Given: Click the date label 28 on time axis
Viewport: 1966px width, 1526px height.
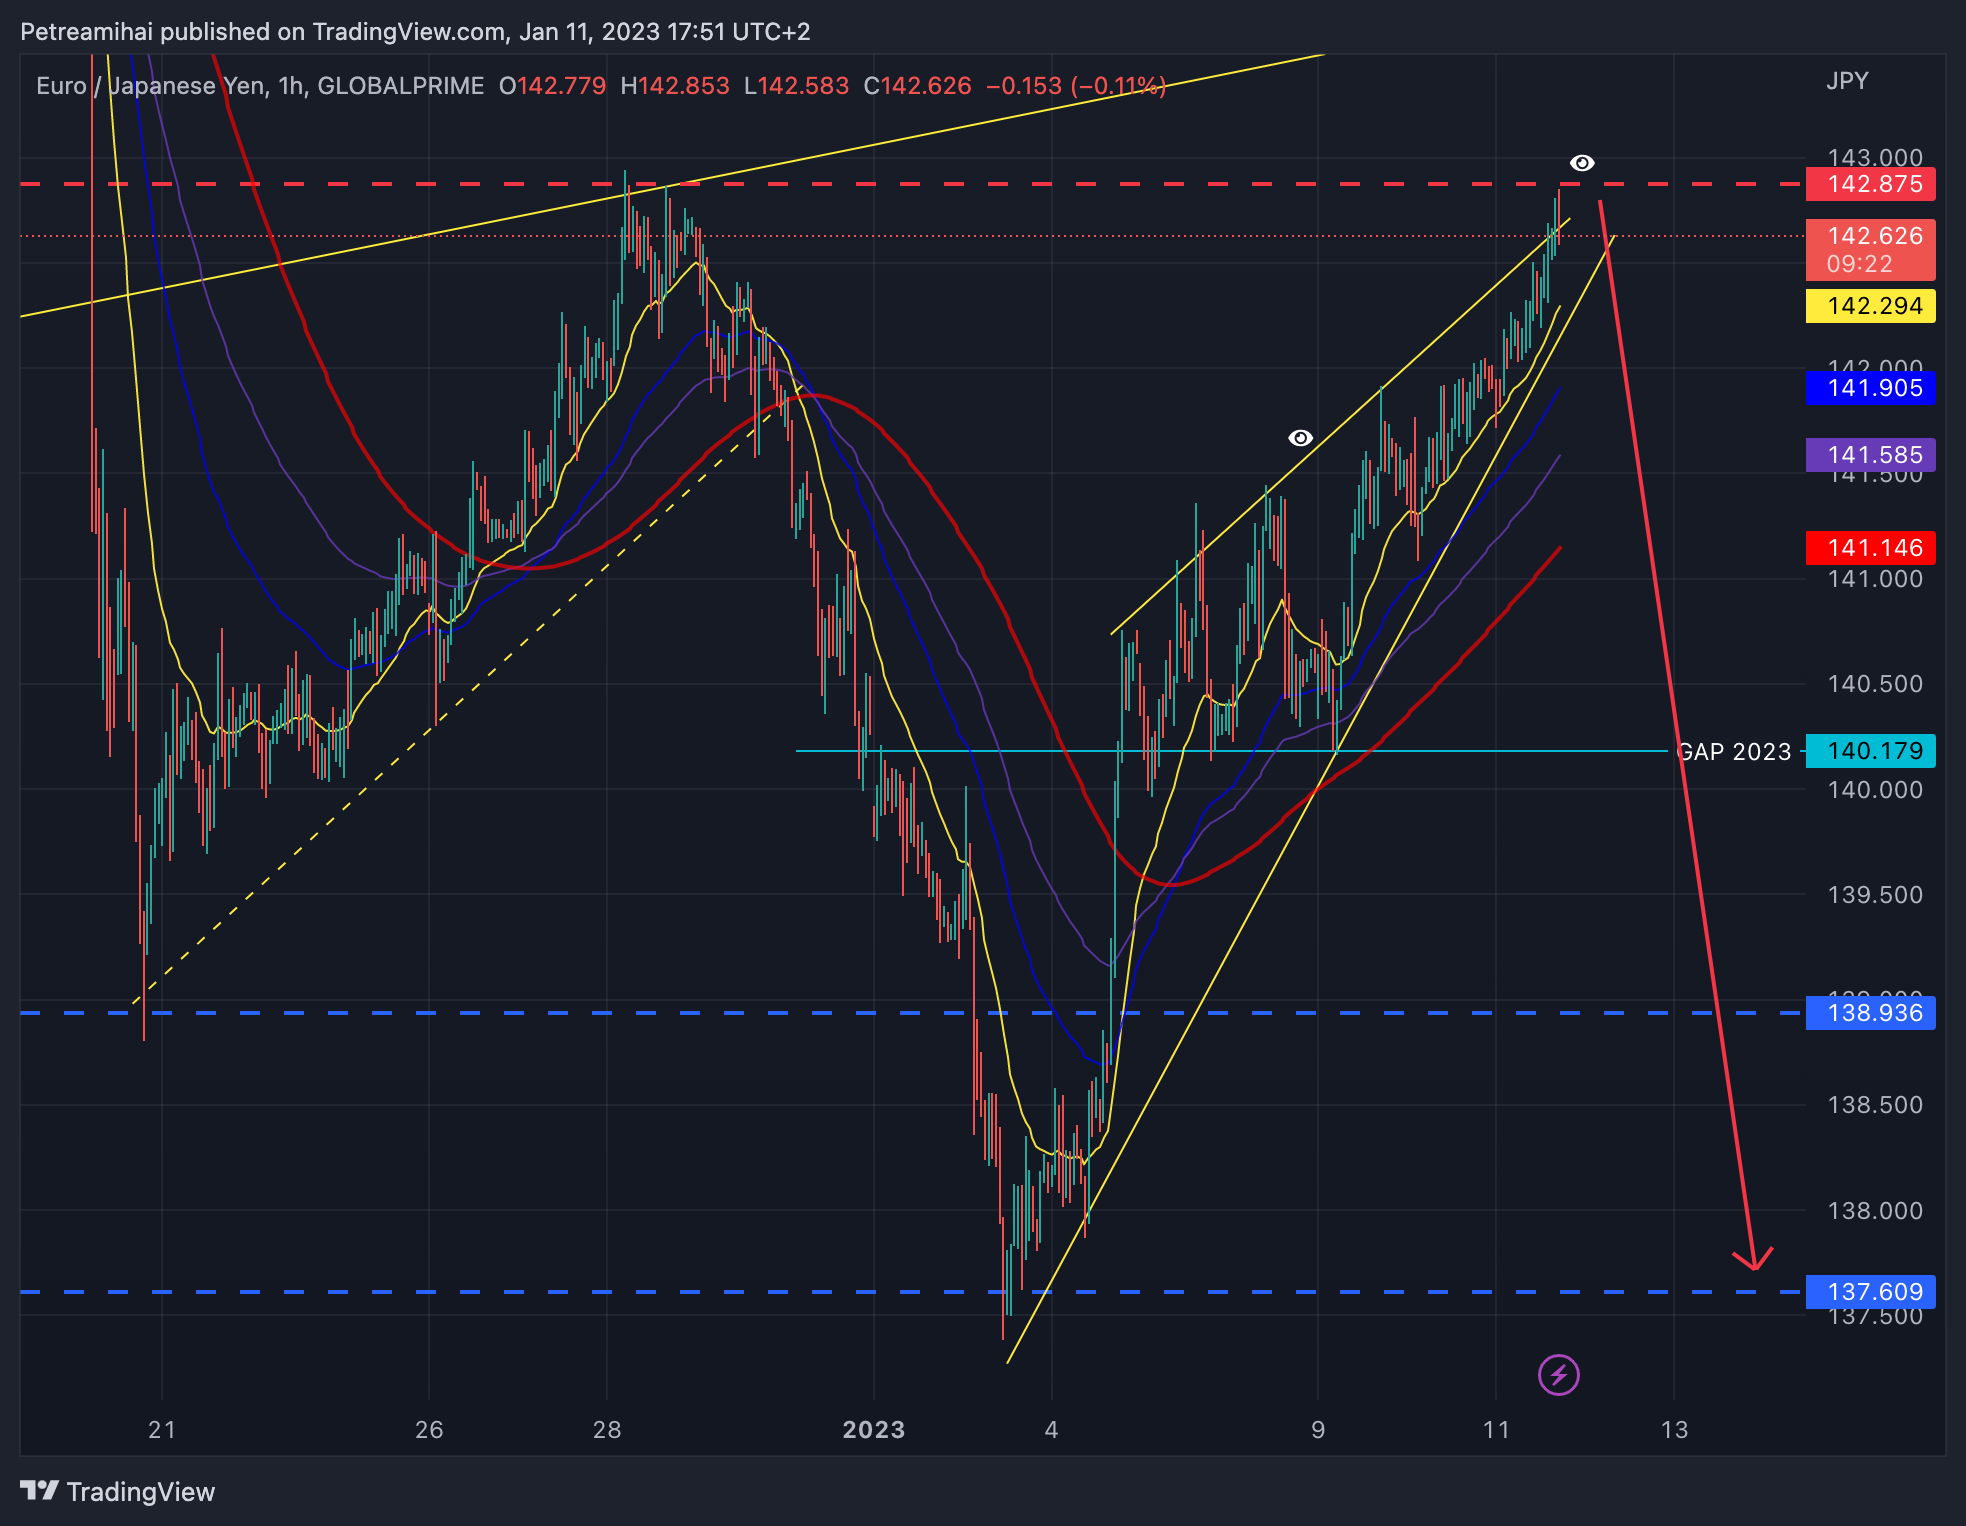Looking at the screenshot, I should pyautogui.click(x=607, y=1430).
